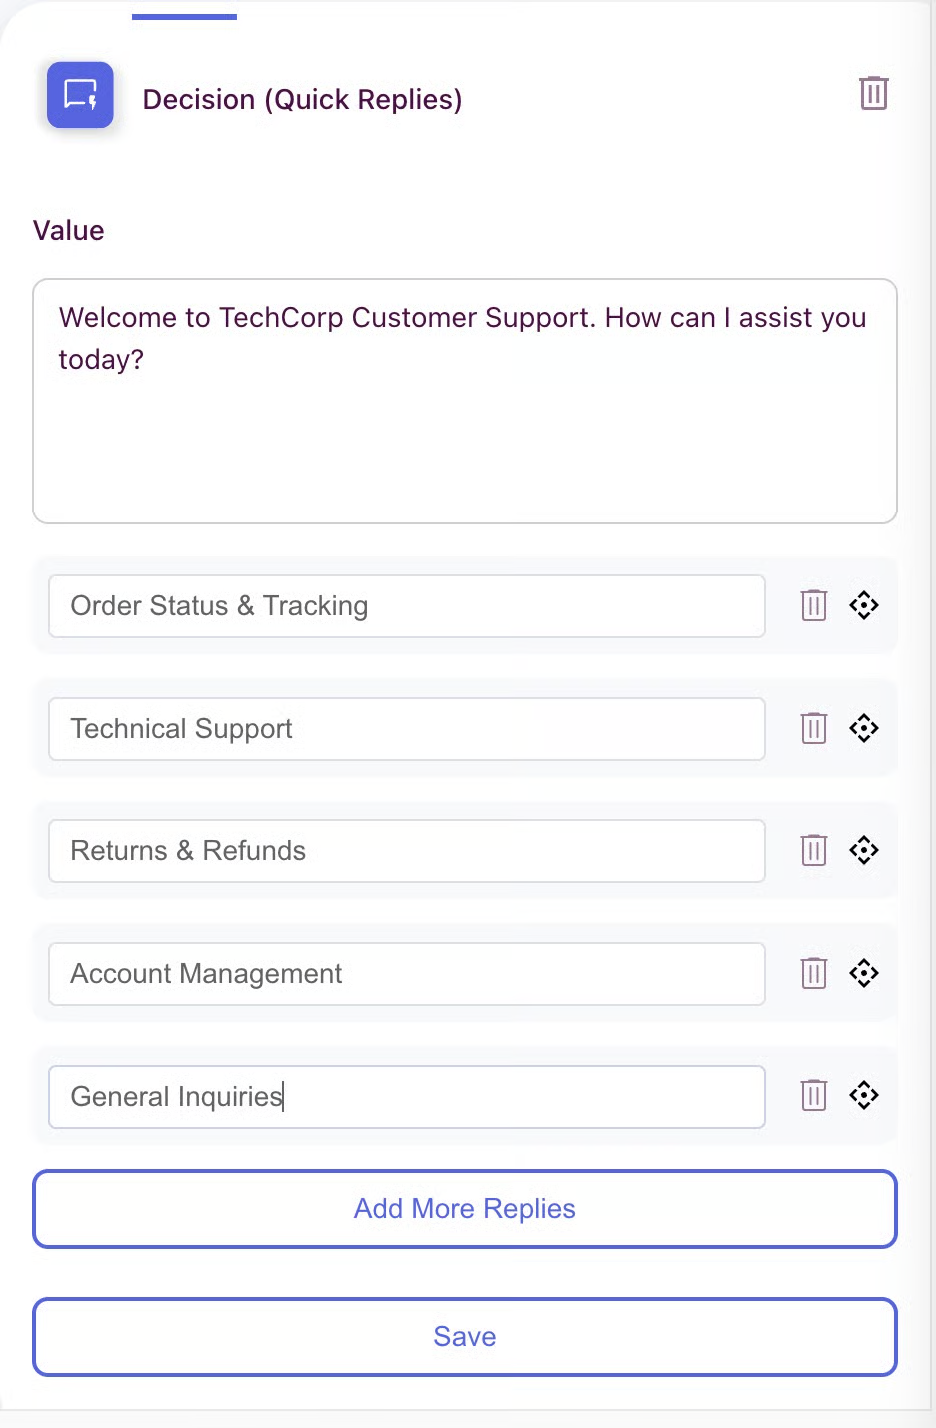This screenshot has height=1428, width=936.
Task: Edit the Account Management reply field
Action: click(x=407, y=974)
